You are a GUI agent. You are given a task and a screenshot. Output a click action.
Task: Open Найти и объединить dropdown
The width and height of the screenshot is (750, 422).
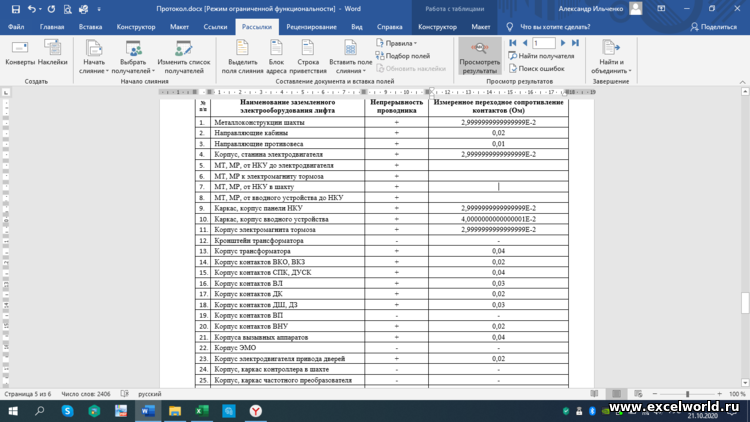click(x=611, y=57)
